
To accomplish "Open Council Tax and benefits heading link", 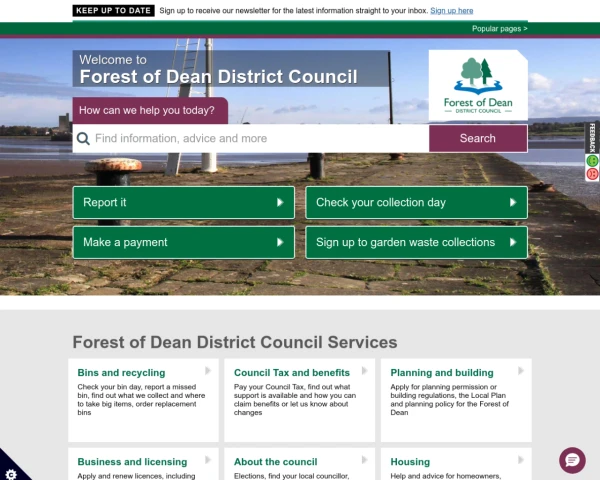I will (x=292, y=372).
